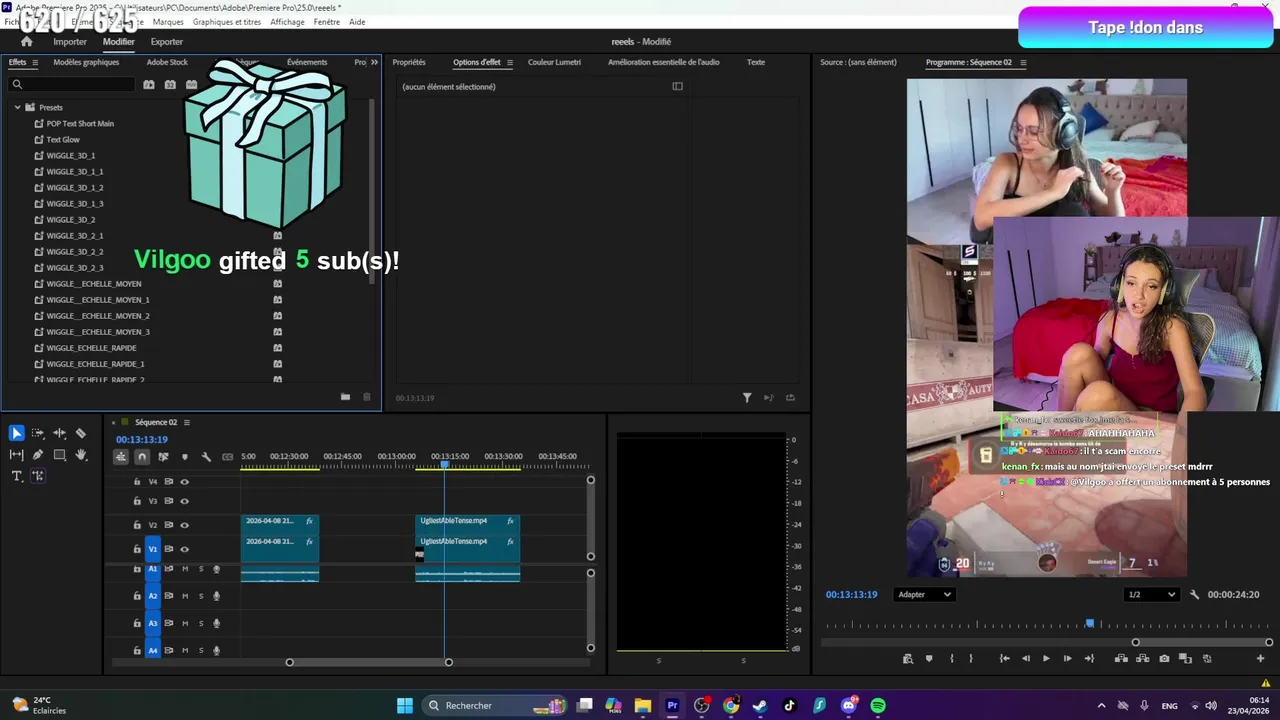
Task: Toggle V2 track output eye
Action: pos(184,525)
